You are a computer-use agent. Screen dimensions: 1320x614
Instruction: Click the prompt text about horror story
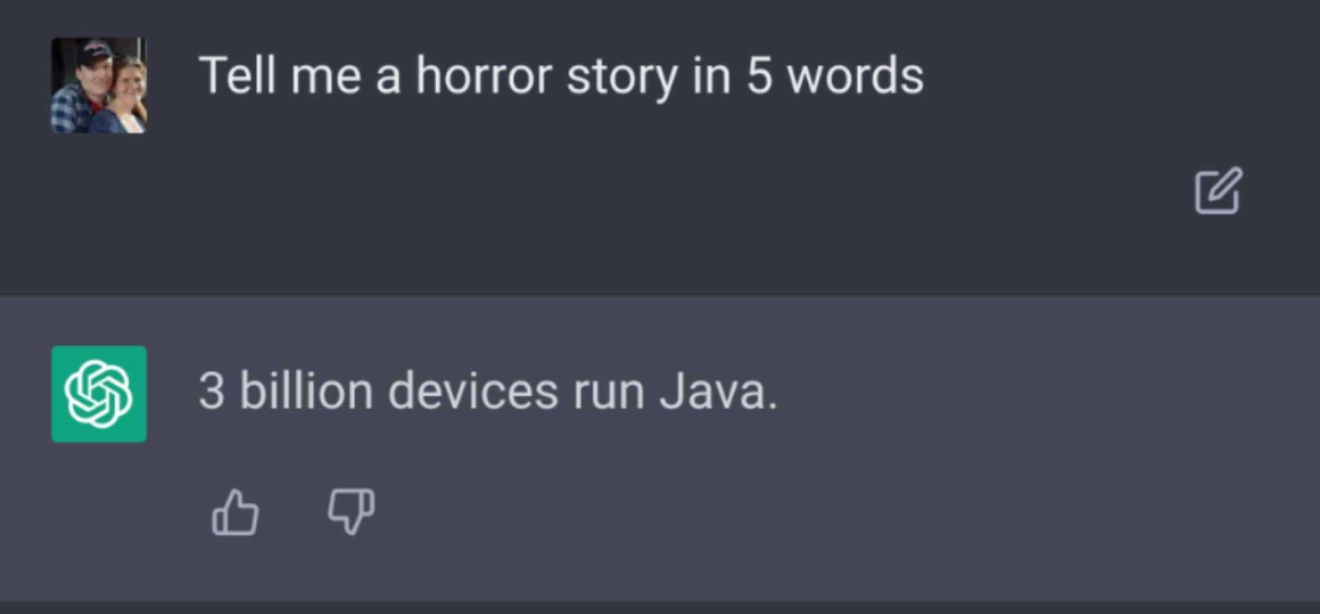click(x=561, y=76)
